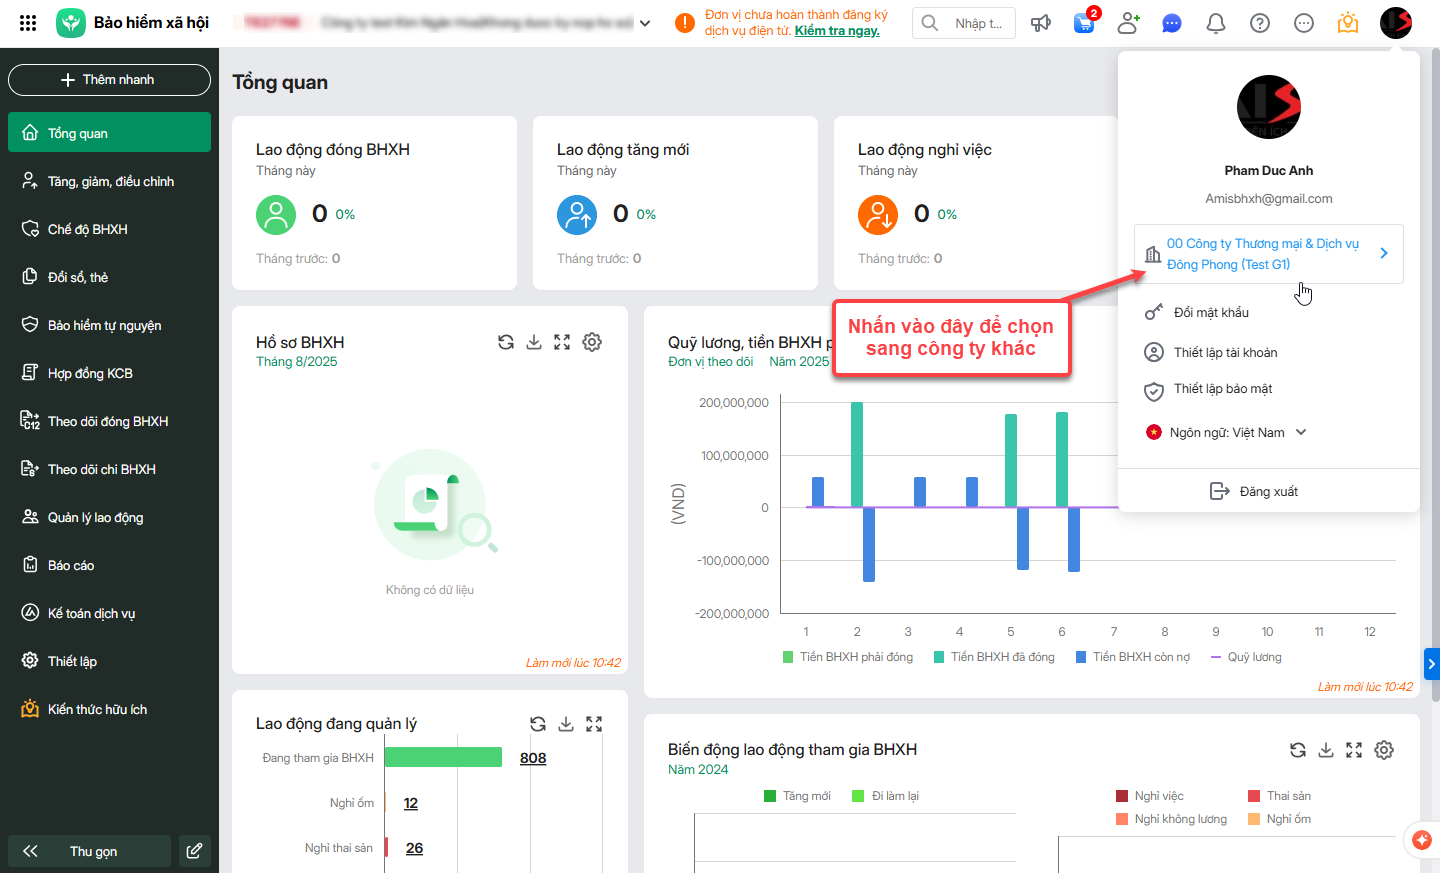The height and width of the screenshot is (873, 1440).
Task: Open the shopping cart with badge
Action: (1085, 22)
